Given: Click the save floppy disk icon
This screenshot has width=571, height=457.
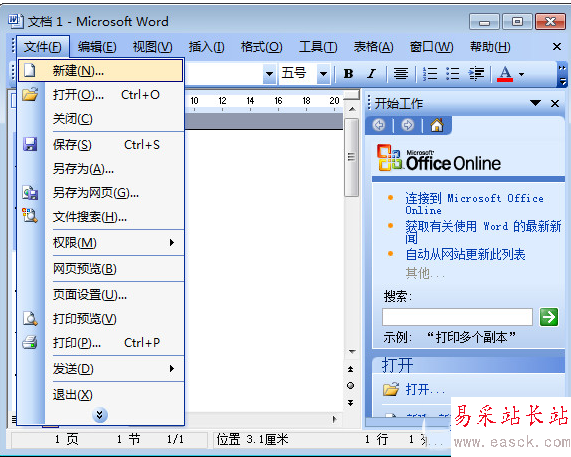Looking at the screenshot, I should click(30, 144).
